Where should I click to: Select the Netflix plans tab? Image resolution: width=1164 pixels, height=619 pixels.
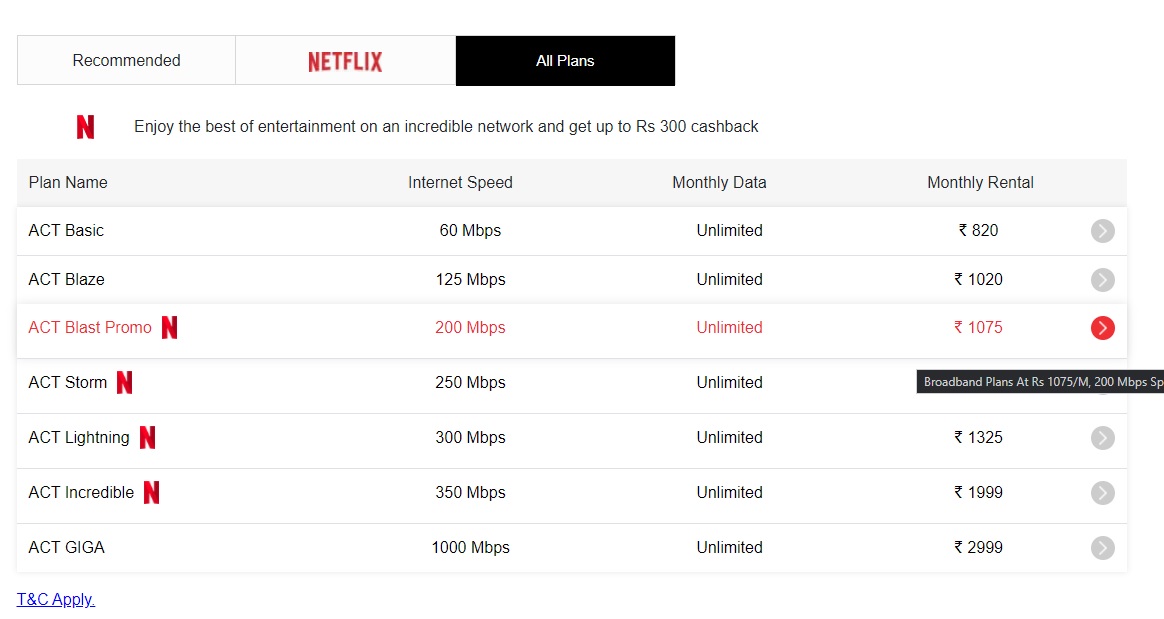click(345, 61)
